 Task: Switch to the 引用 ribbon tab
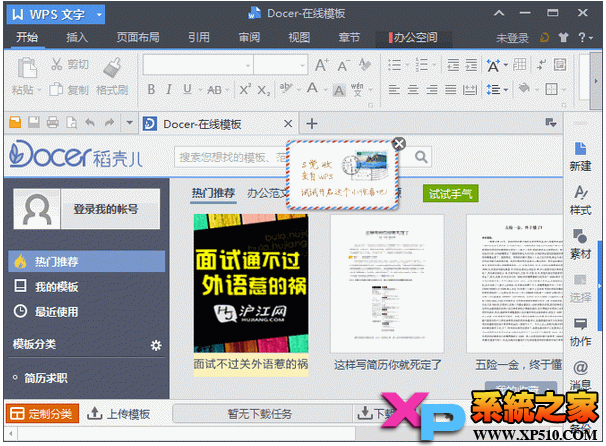pyautogui.click(x=199, y=37)
